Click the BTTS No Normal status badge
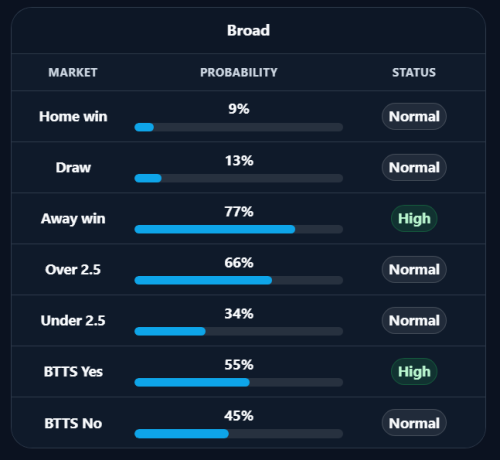 point(414,423)
